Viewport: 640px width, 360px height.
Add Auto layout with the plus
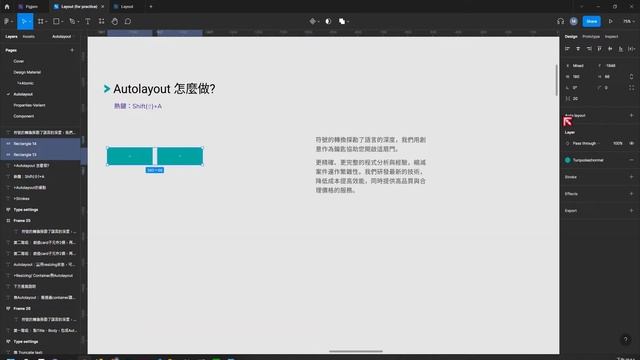click(x=631, y=116)
